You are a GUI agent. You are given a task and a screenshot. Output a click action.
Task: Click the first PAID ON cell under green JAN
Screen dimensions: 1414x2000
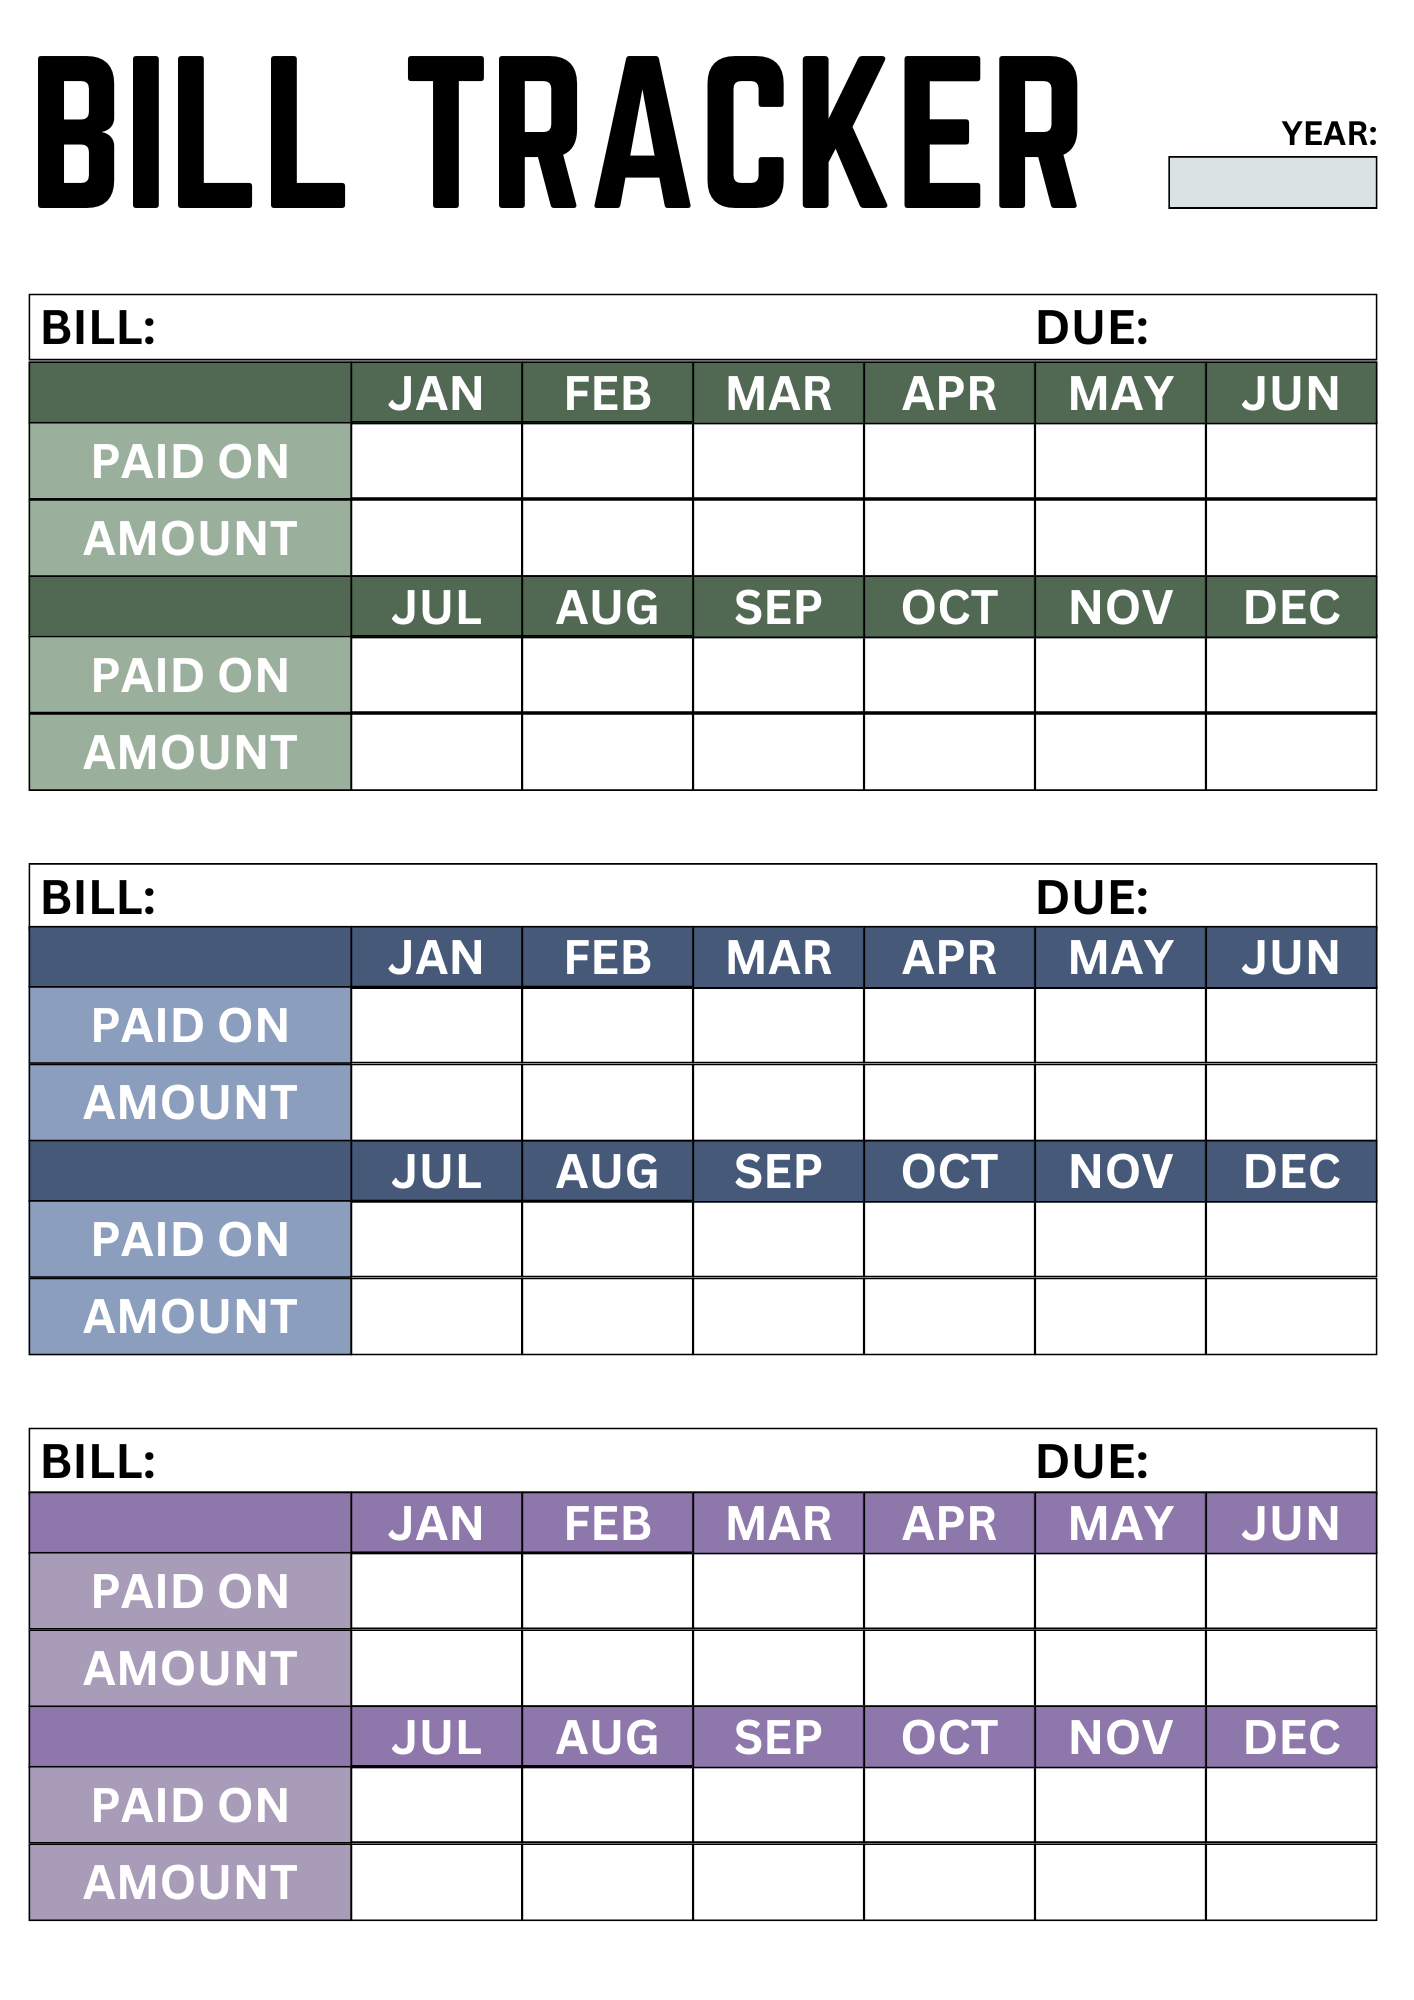tap(436, 461)
